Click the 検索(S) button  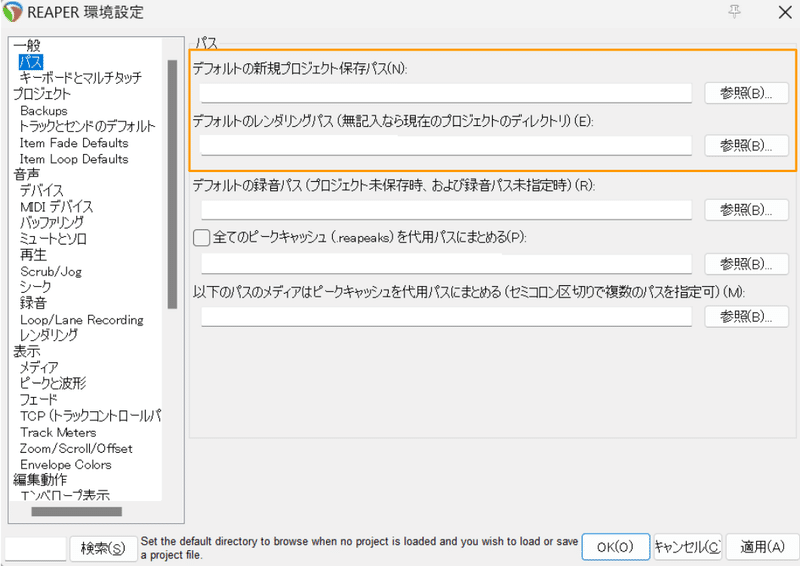(104, 549)
